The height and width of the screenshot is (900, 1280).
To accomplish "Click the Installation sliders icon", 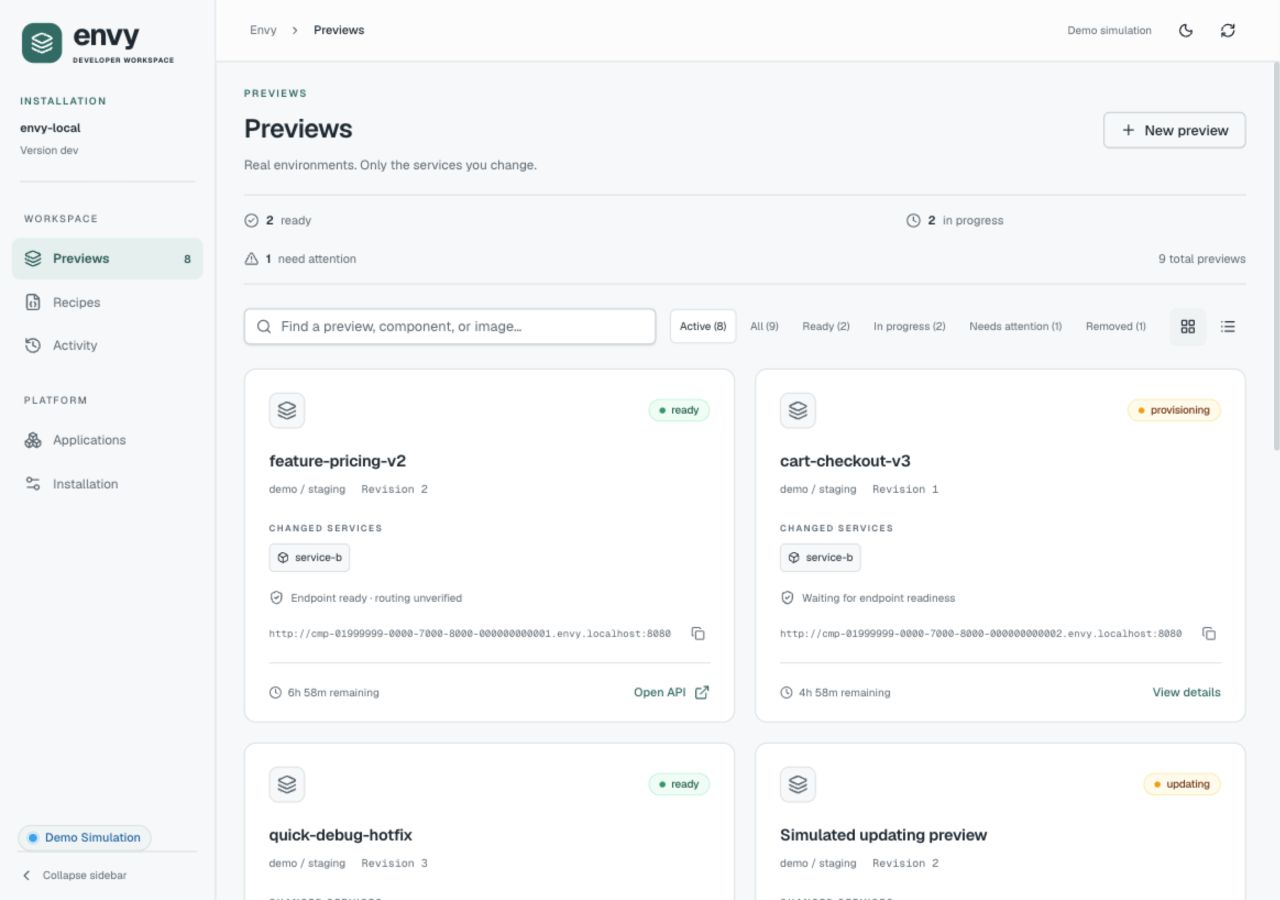I will tap(33, 484).
